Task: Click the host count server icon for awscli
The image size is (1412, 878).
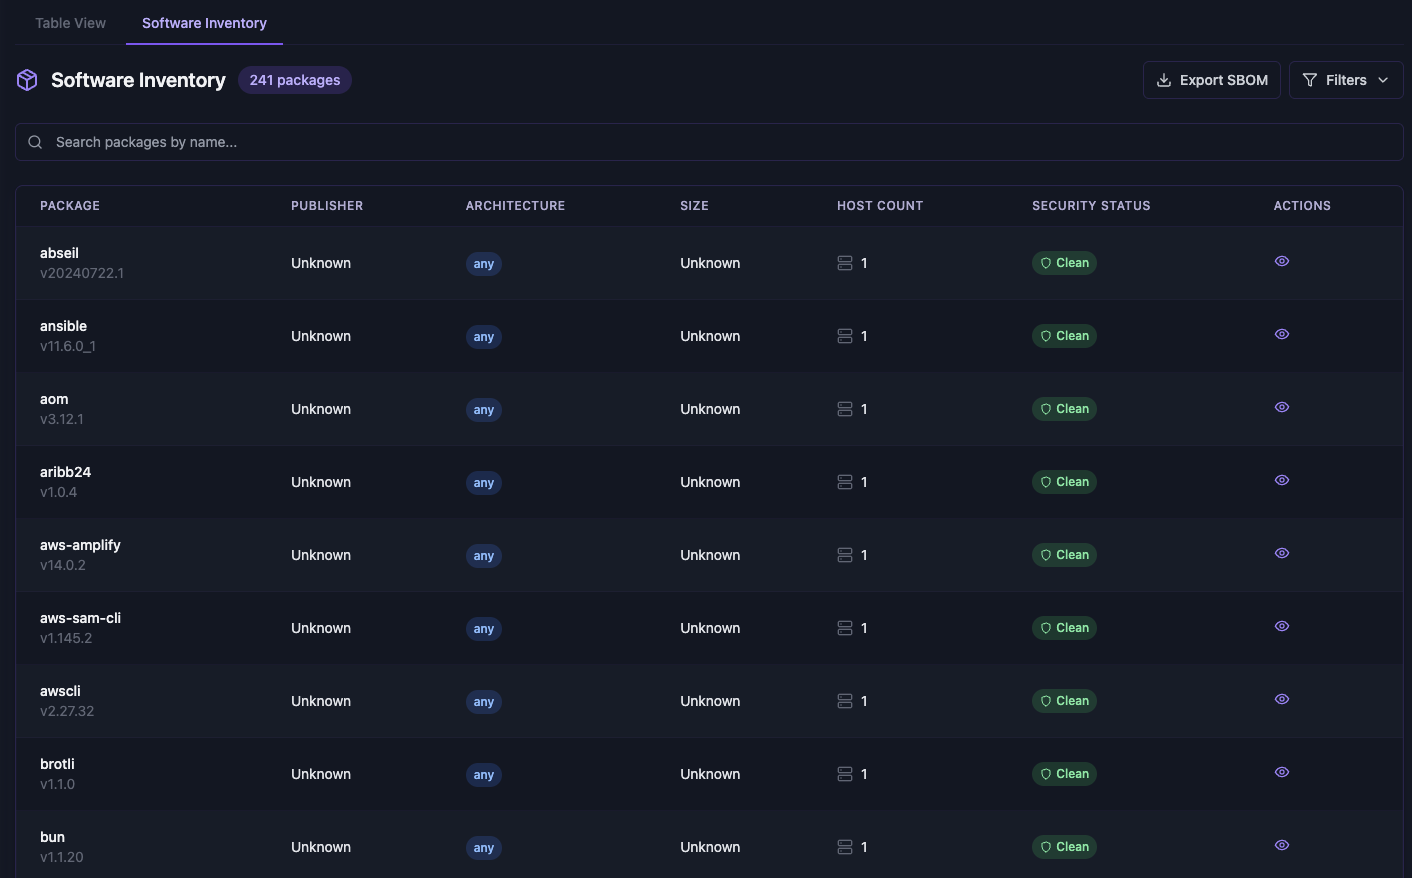Action: (x=845, y=701)
